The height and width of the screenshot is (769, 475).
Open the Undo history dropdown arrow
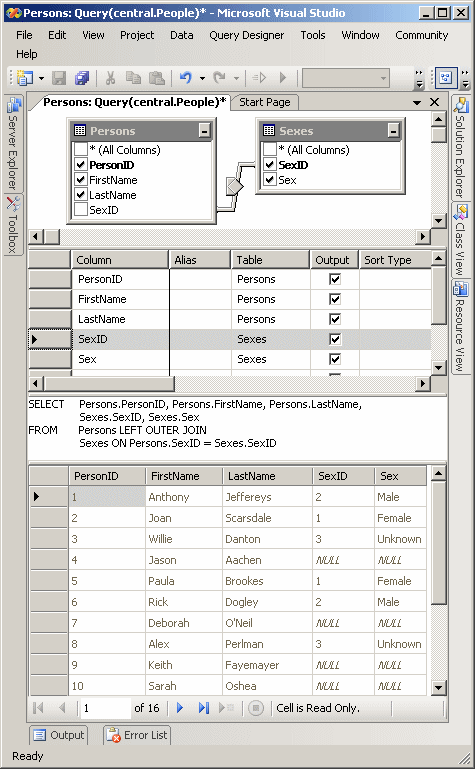point(202,78)
